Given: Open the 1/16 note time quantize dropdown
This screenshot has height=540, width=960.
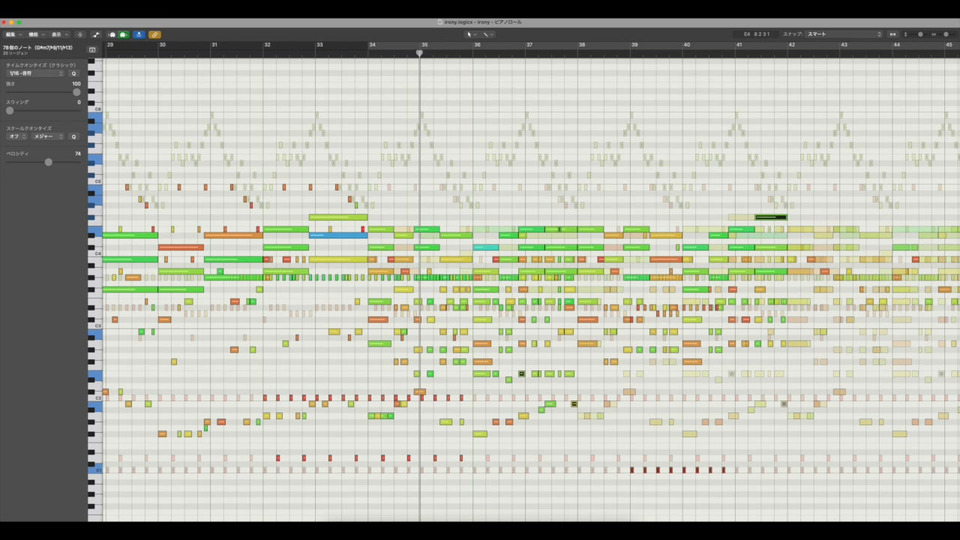Looking at the screenshot, I should (x=36, y=73).
